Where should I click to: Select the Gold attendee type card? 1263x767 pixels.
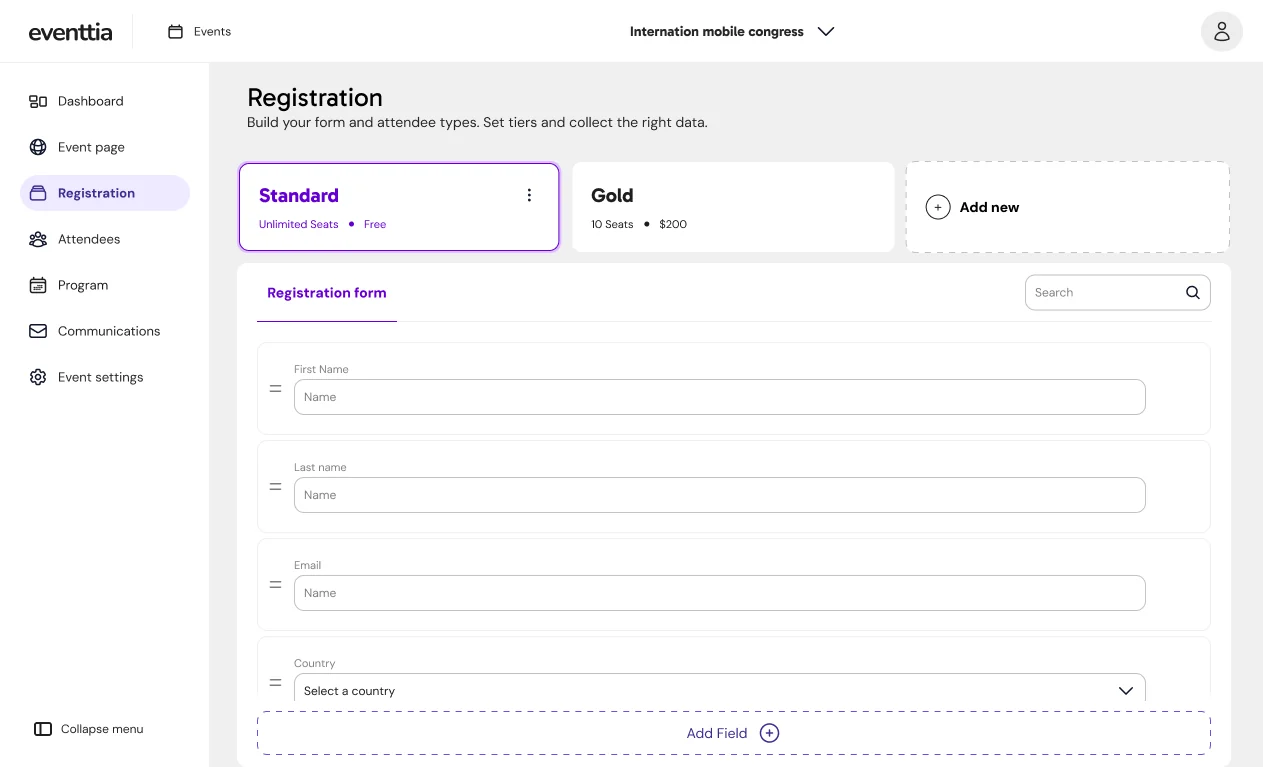[x=733, y=207]
